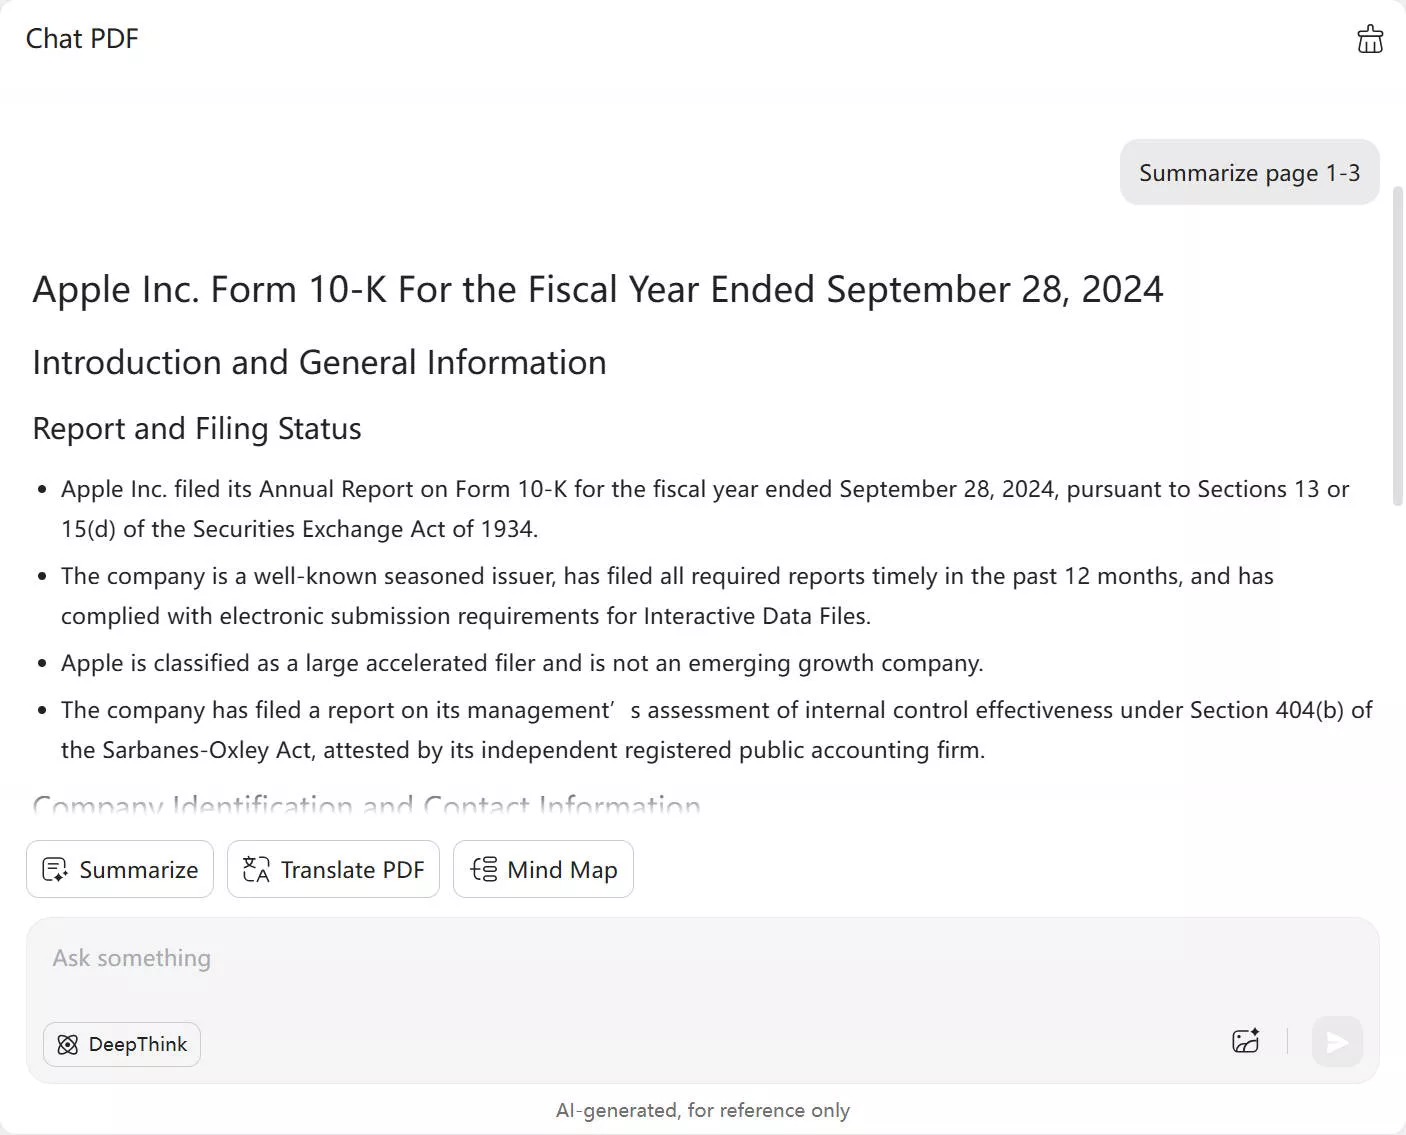Image resolution: width=1406 pixels, height=1135 pixels.
Task: Open the AI image generation icon
Action: pos(1246,1041)
